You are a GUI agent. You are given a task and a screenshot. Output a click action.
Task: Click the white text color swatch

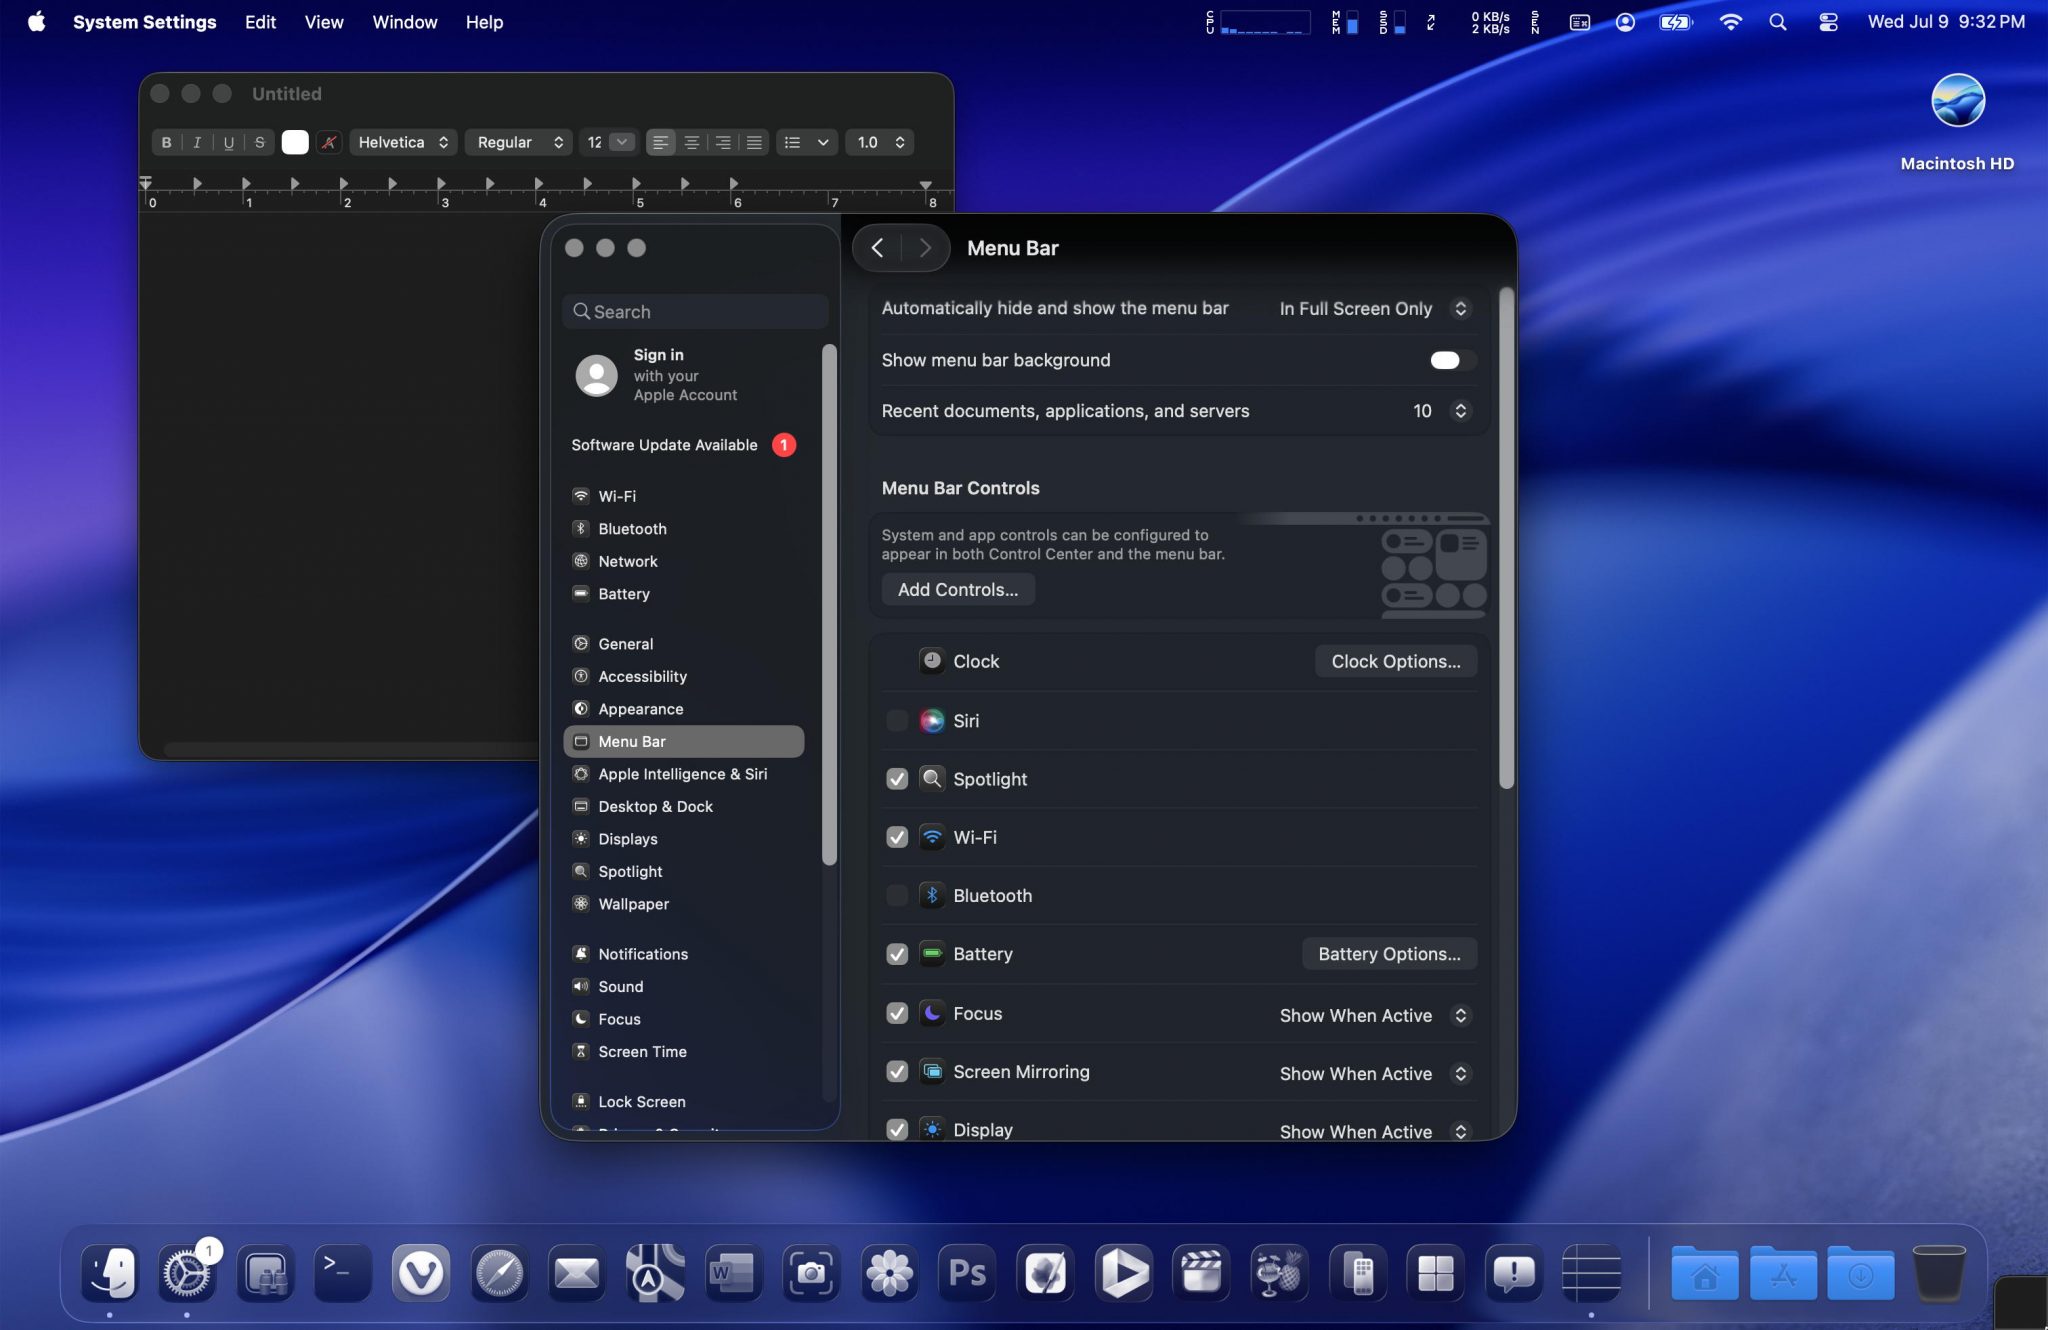tap(295, 143)
